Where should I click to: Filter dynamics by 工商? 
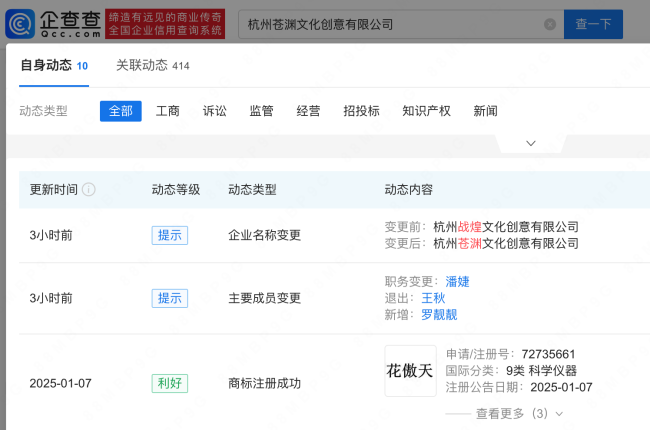167,111
